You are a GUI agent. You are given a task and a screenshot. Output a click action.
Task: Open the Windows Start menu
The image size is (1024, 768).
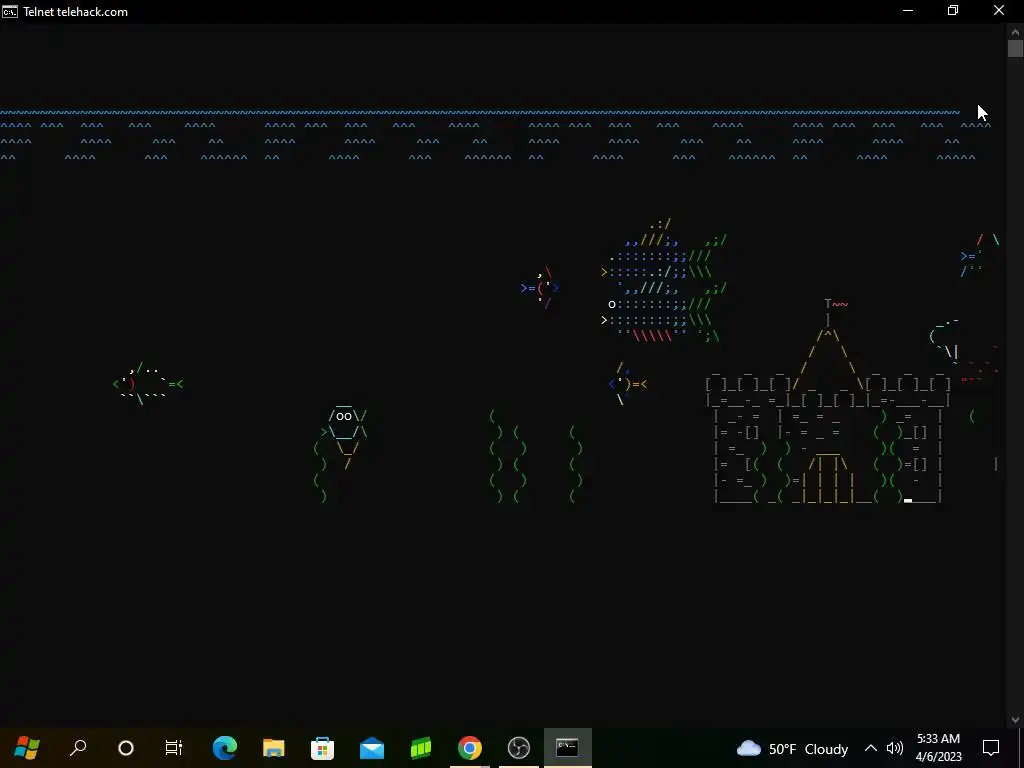coord(26,748)
